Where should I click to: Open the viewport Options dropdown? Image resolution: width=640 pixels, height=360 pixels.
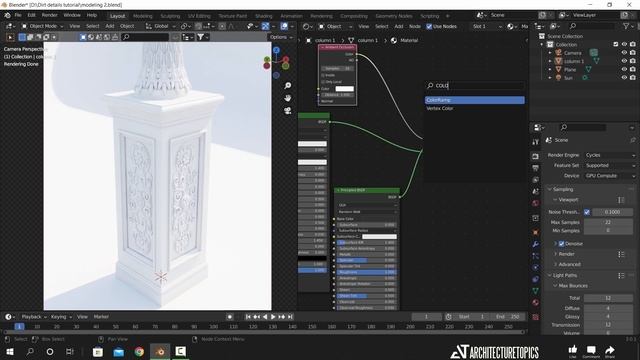click(x=281, y=37)
